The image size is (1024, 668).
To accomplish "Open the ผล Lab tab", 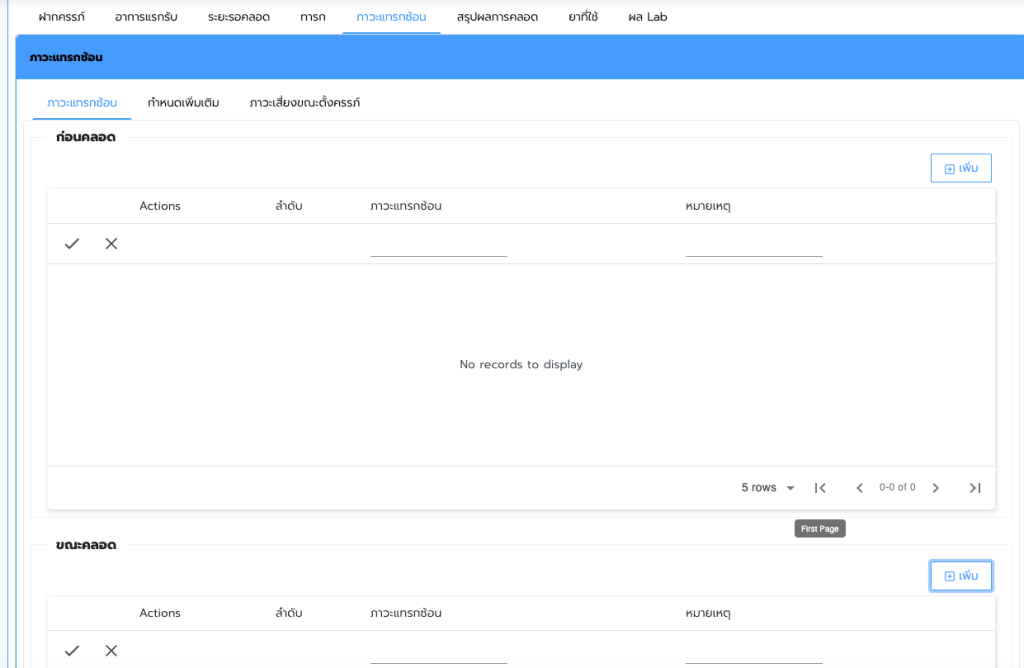I will pos(647,17).
